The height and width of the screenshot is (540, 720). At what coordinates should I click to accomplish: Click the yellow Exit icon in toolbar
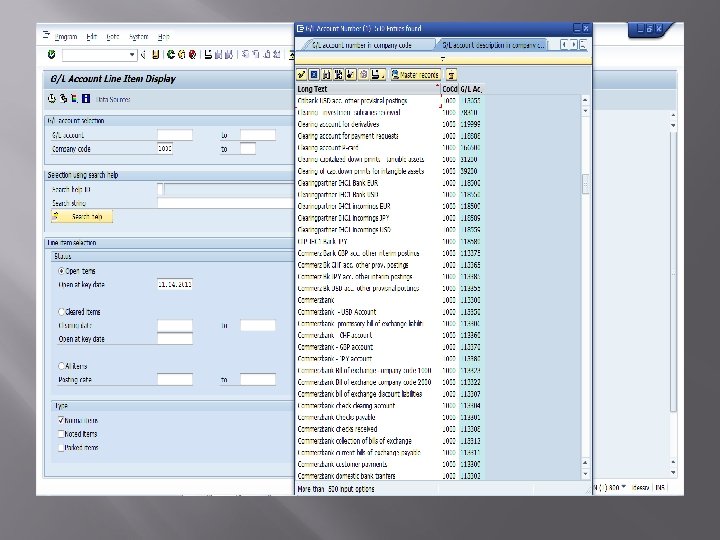(x=182, y=55)
